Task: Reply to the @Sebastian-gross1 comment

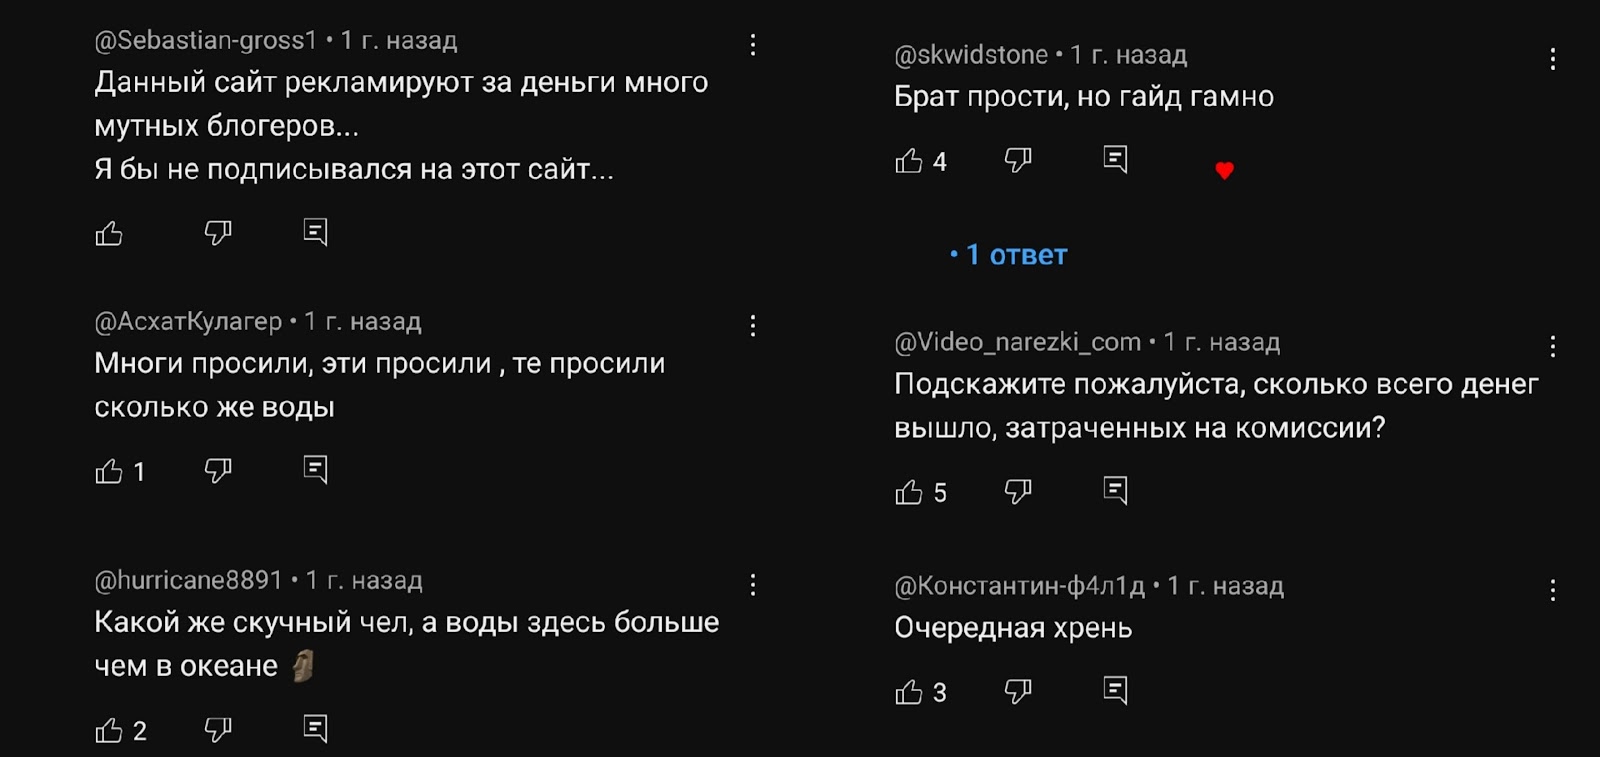Action: pos(315,233)
